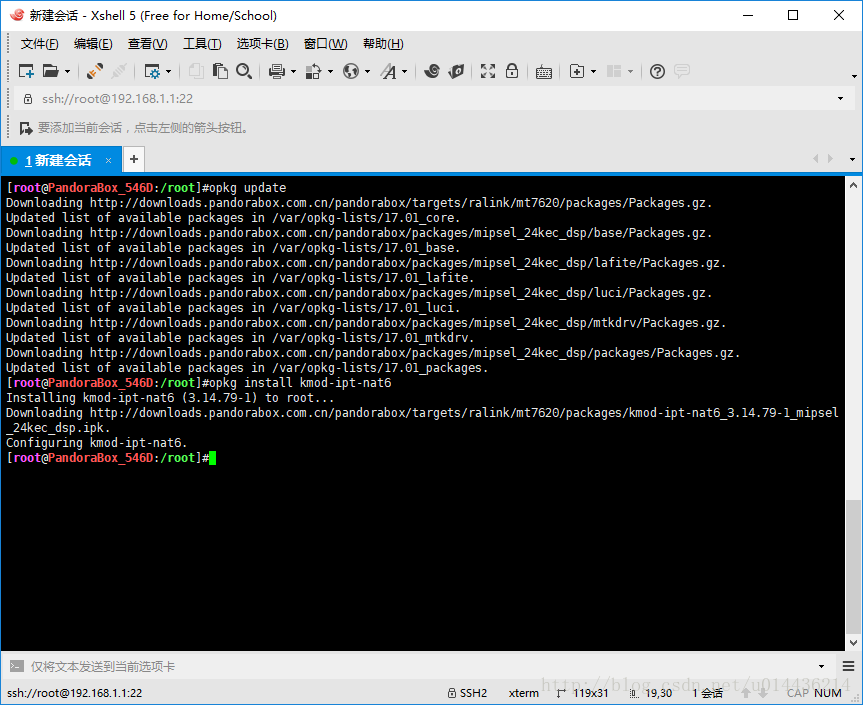
Task: Expand the new tab group dropdown arrow
Action: click(593, 72)
